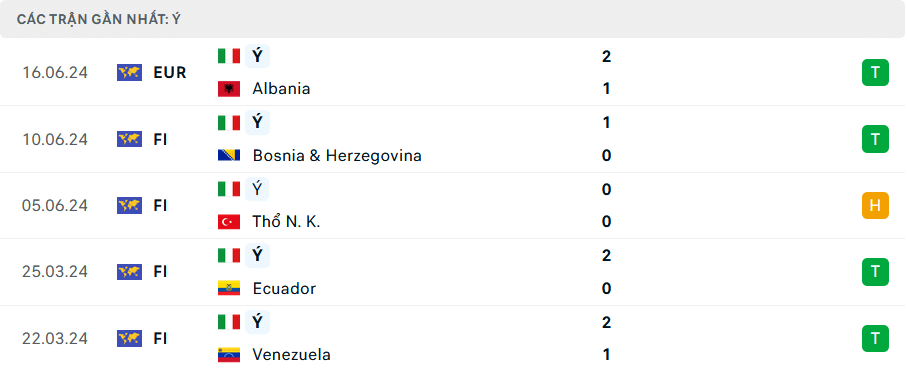The image size is (907, 370).
Task: Select the EUR competition label
Action: (x=170, y=72)
